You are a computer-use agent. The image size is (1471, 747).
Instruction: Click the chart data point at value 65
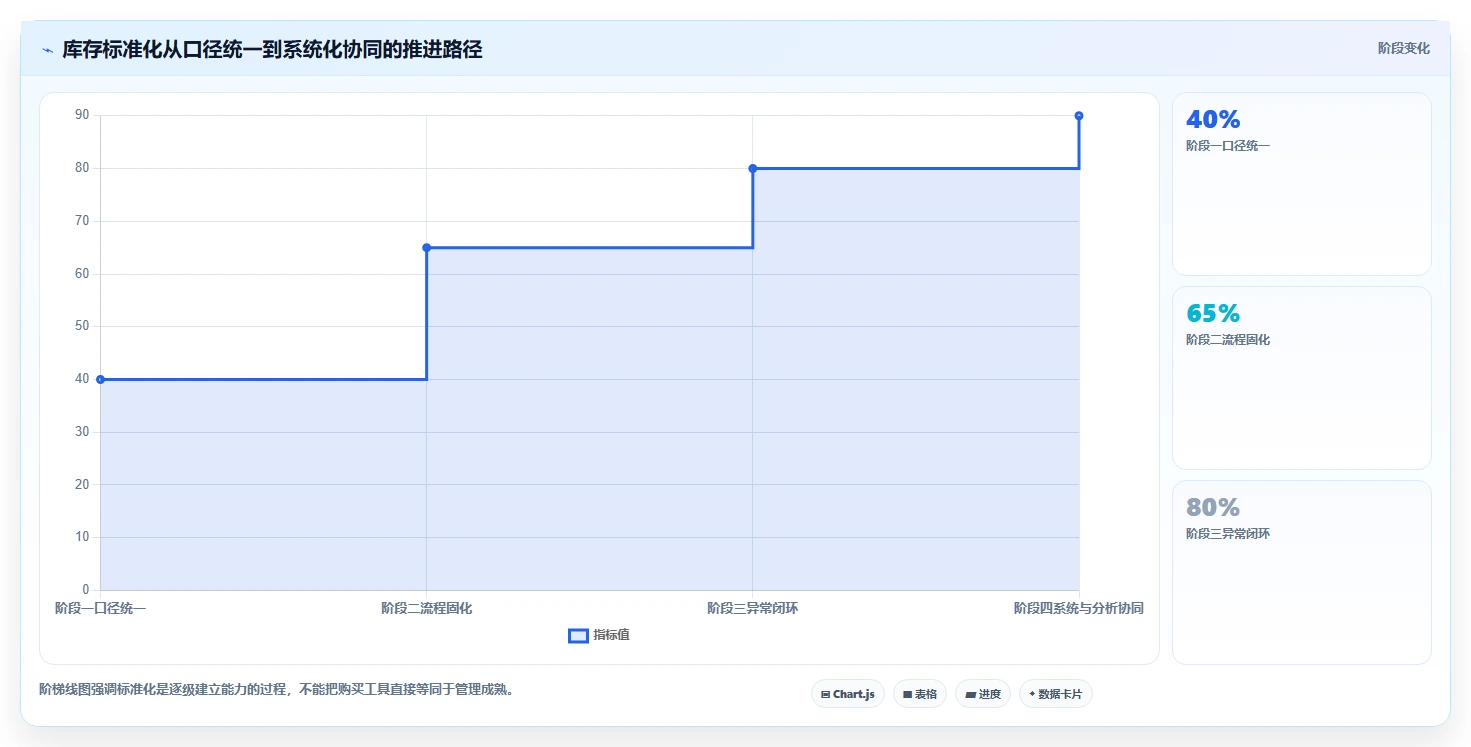[x=426, y=247]
